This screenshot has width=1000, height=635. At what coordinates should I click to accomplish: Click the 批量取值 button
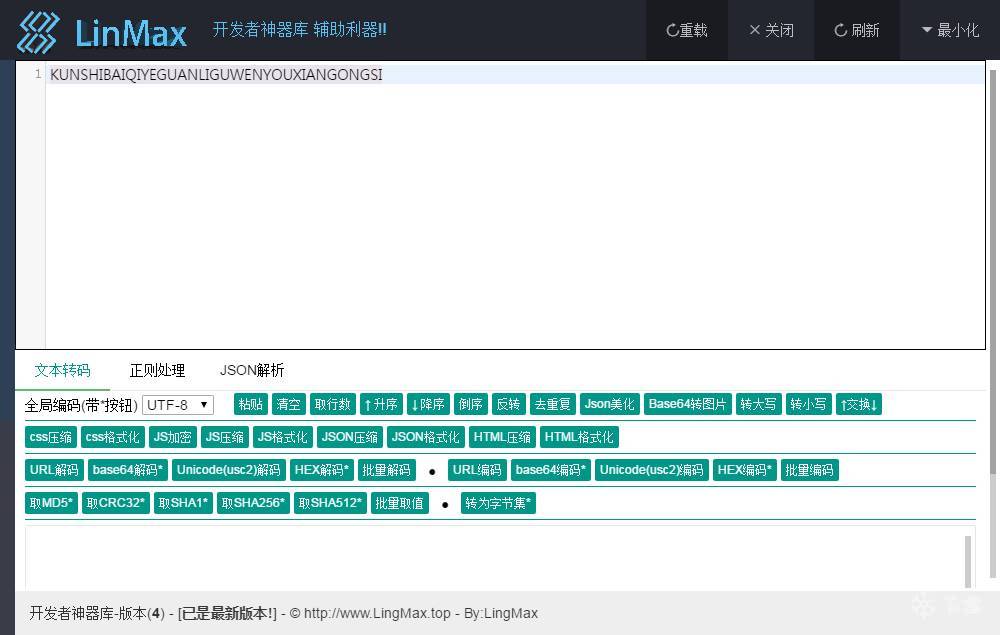coord(399,503)
